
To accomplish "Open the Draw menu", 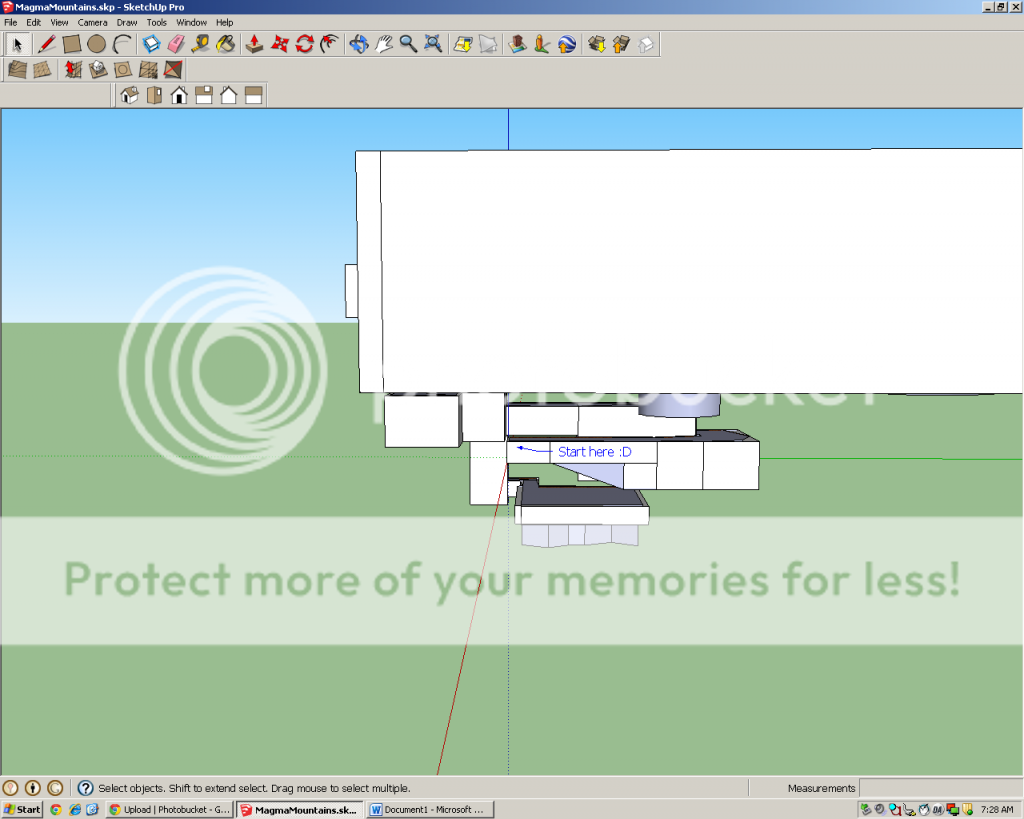I will click(x=127, y=22).
